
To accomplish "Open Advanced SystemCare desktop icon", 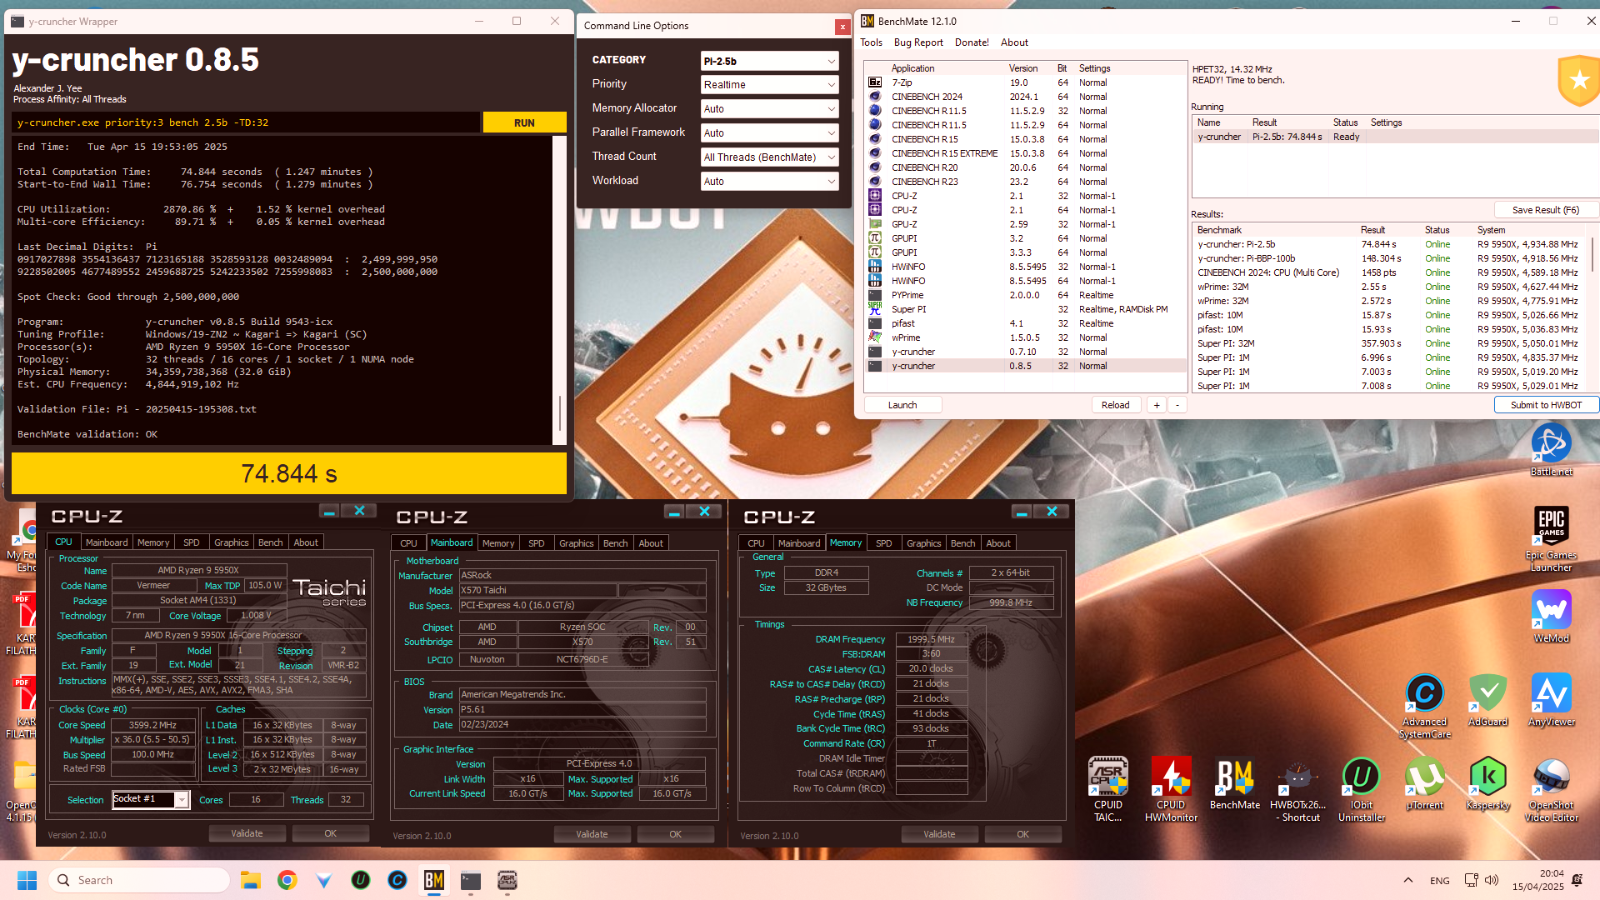I will pos(1425,707).
